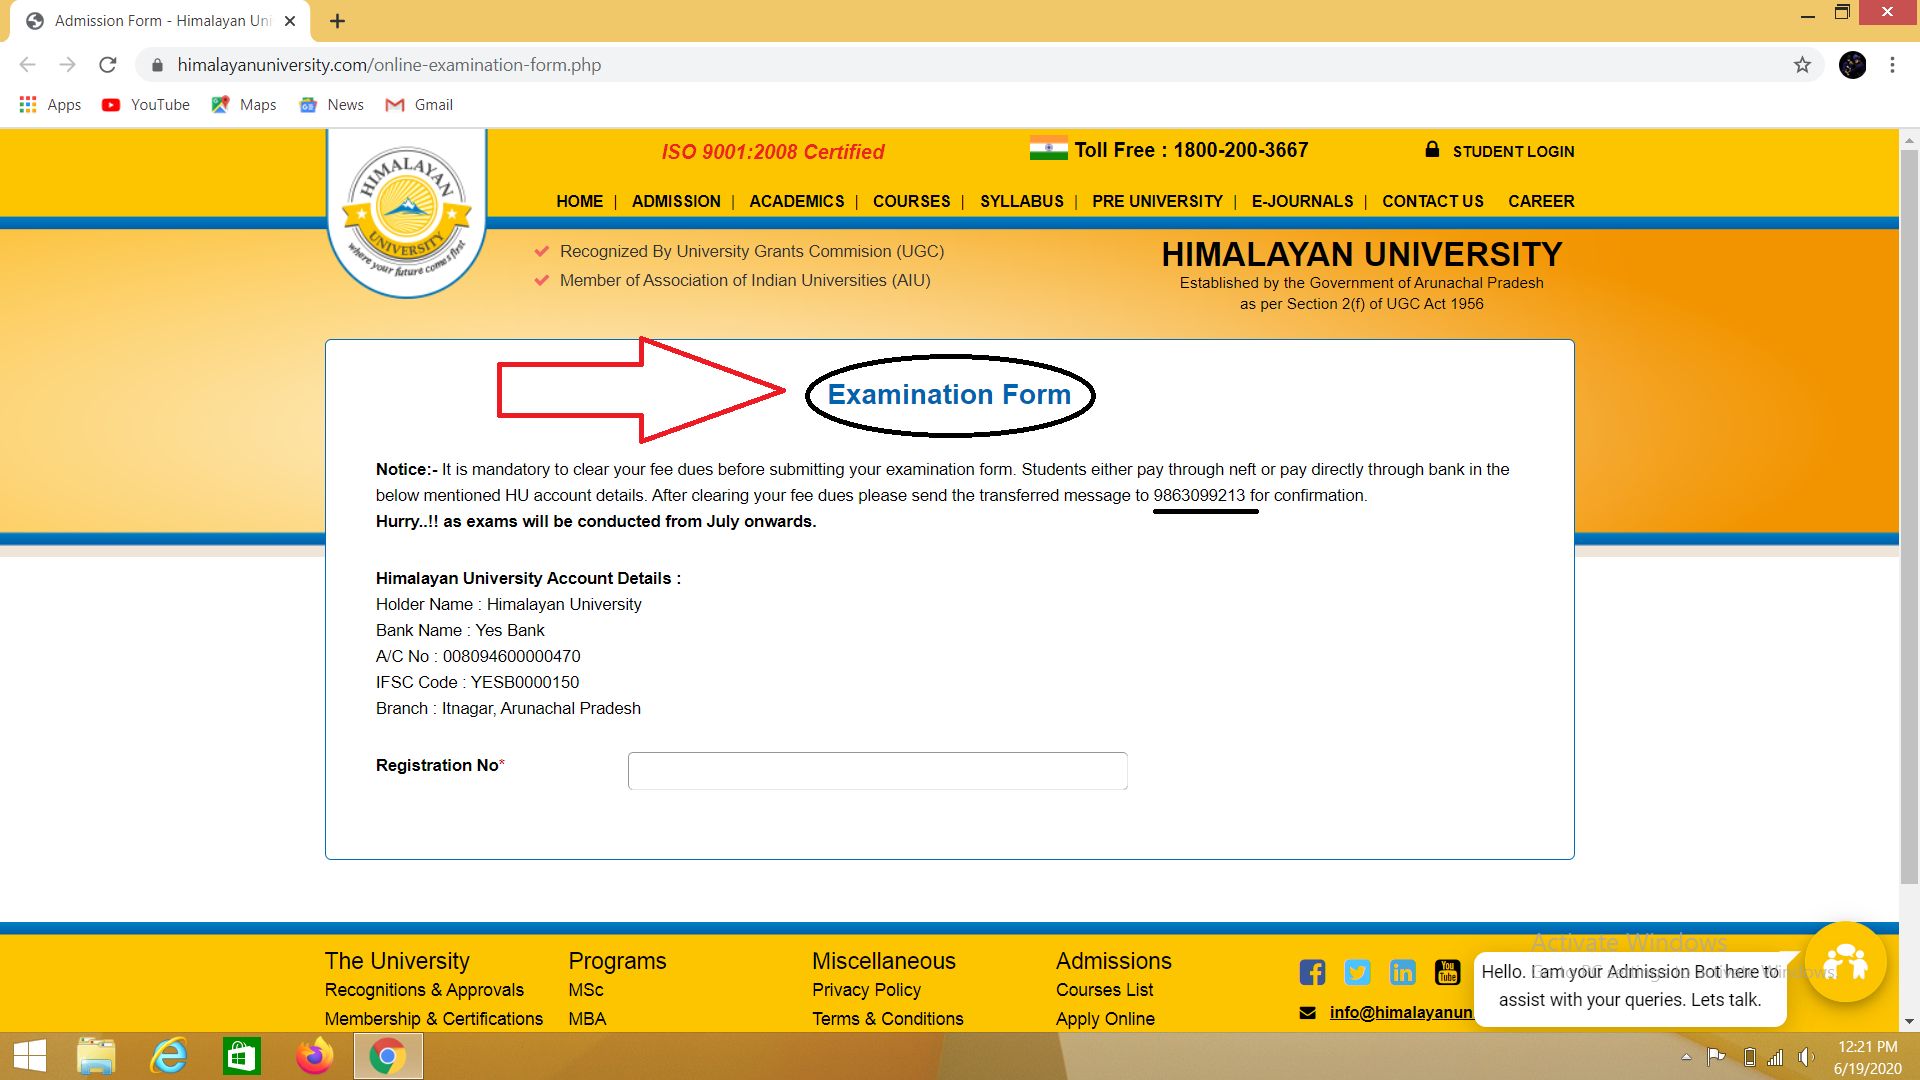
Task: Bookmark this page with the star icon
Action: pos(1802,65)
